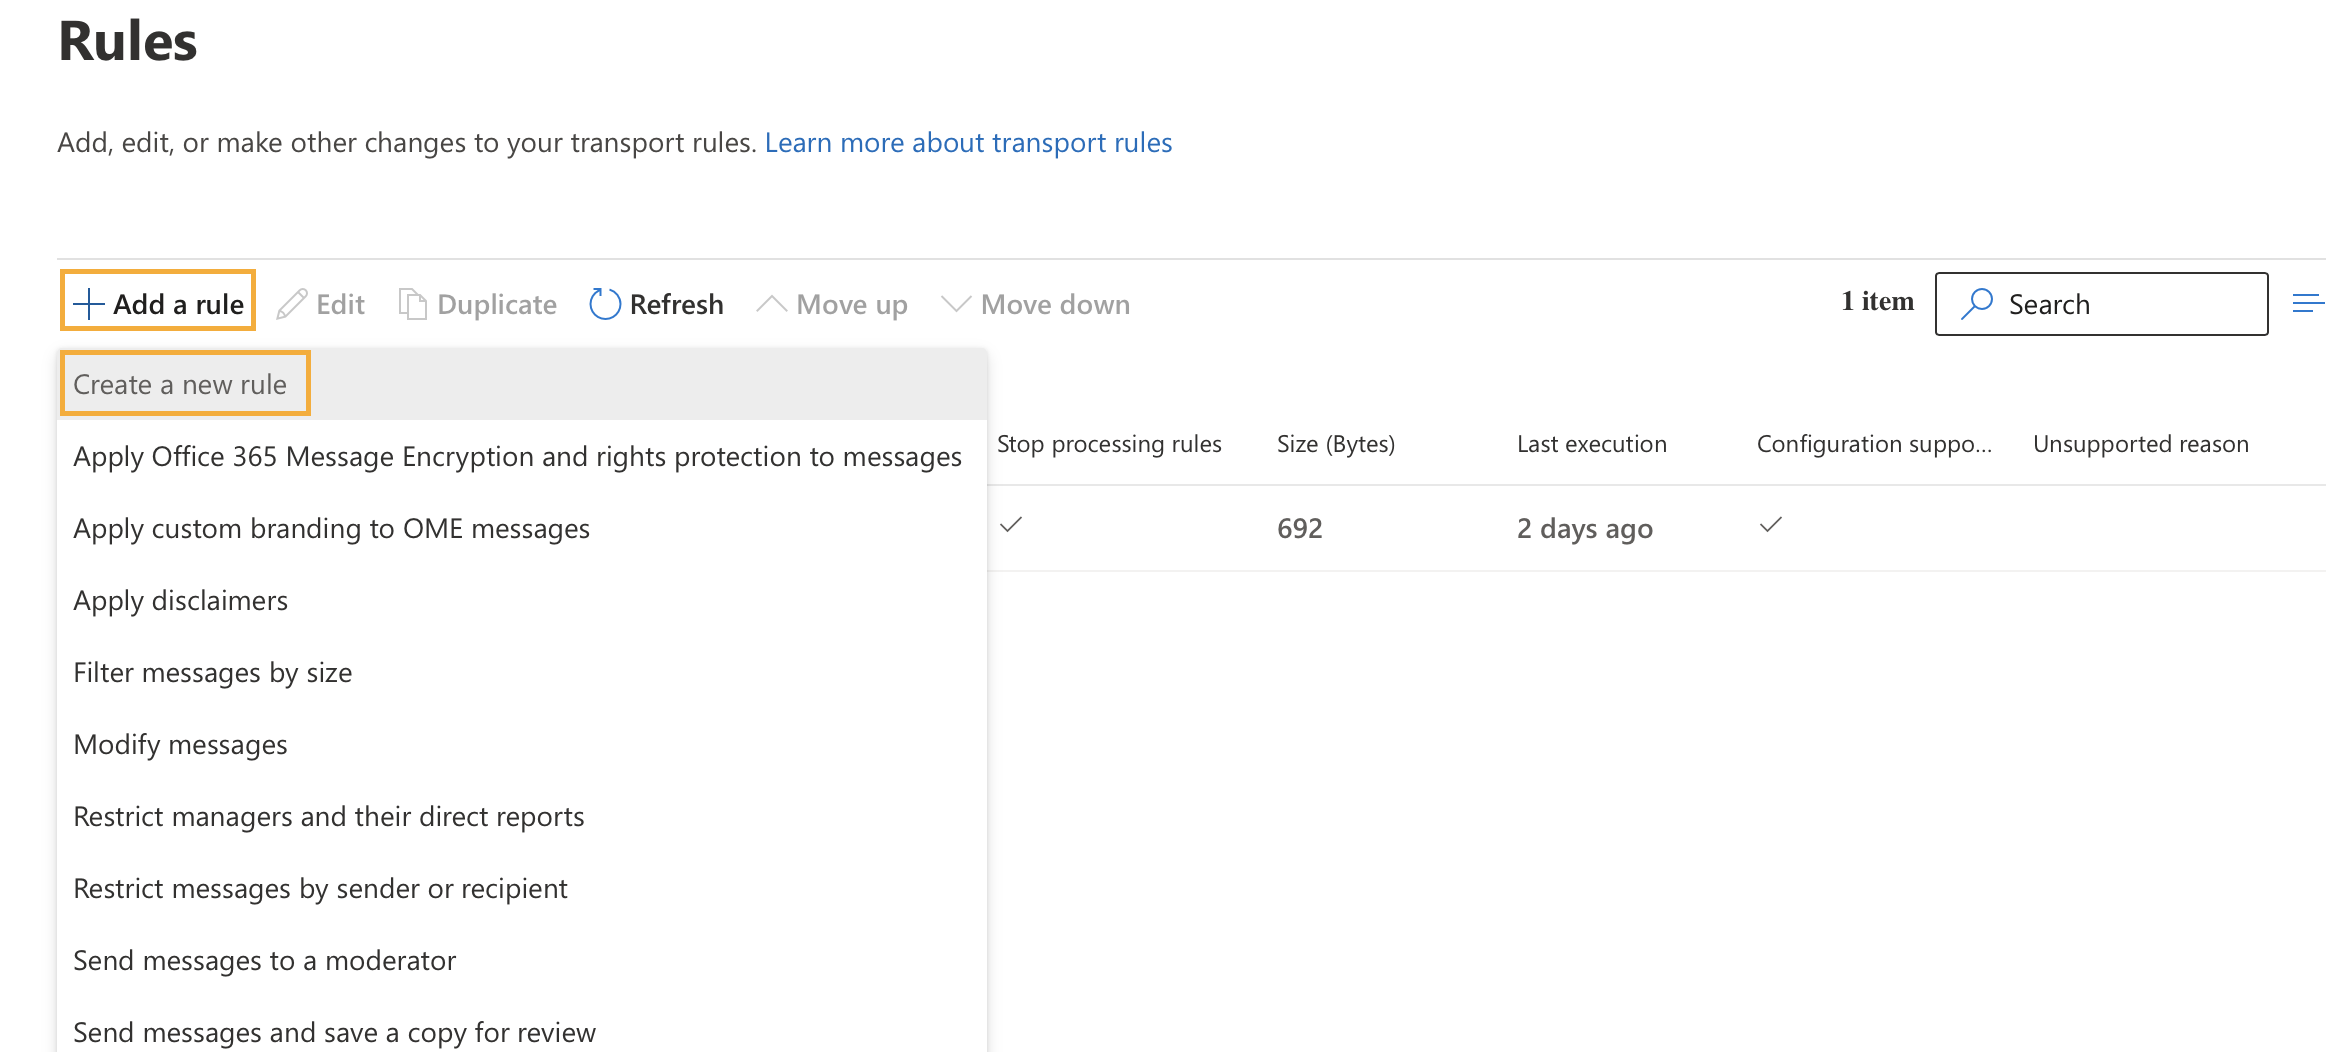The image size is (2326, 1052).
Task: Click the Refresh circular arrow icon
Action: (x=605, y=304)
